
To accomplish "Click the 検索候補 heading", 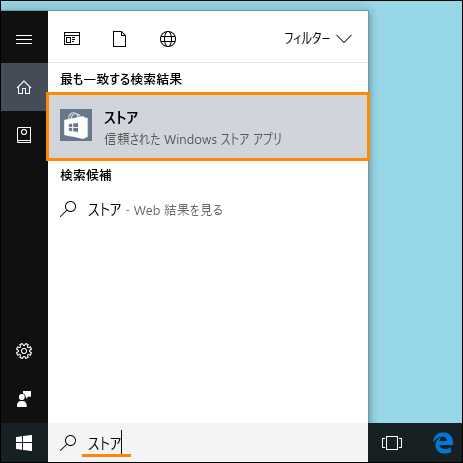I will [x=86, y=175].
